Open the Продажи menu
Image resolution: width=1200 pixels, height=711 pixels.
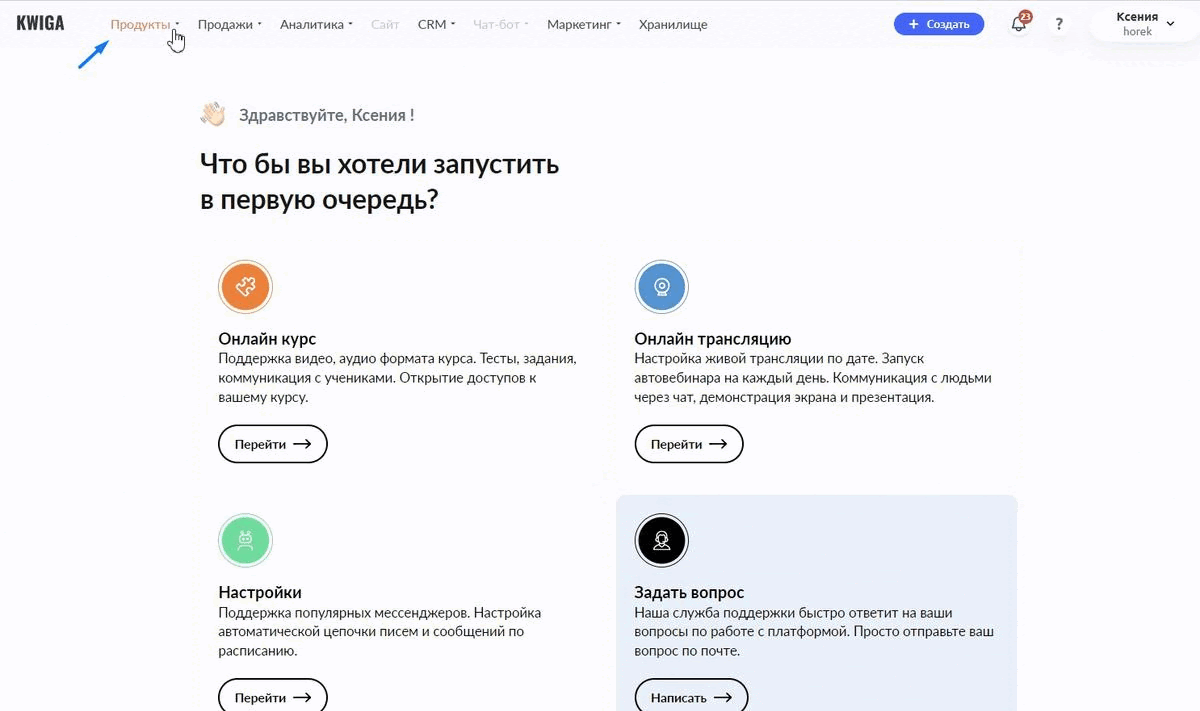click(230, 24)
